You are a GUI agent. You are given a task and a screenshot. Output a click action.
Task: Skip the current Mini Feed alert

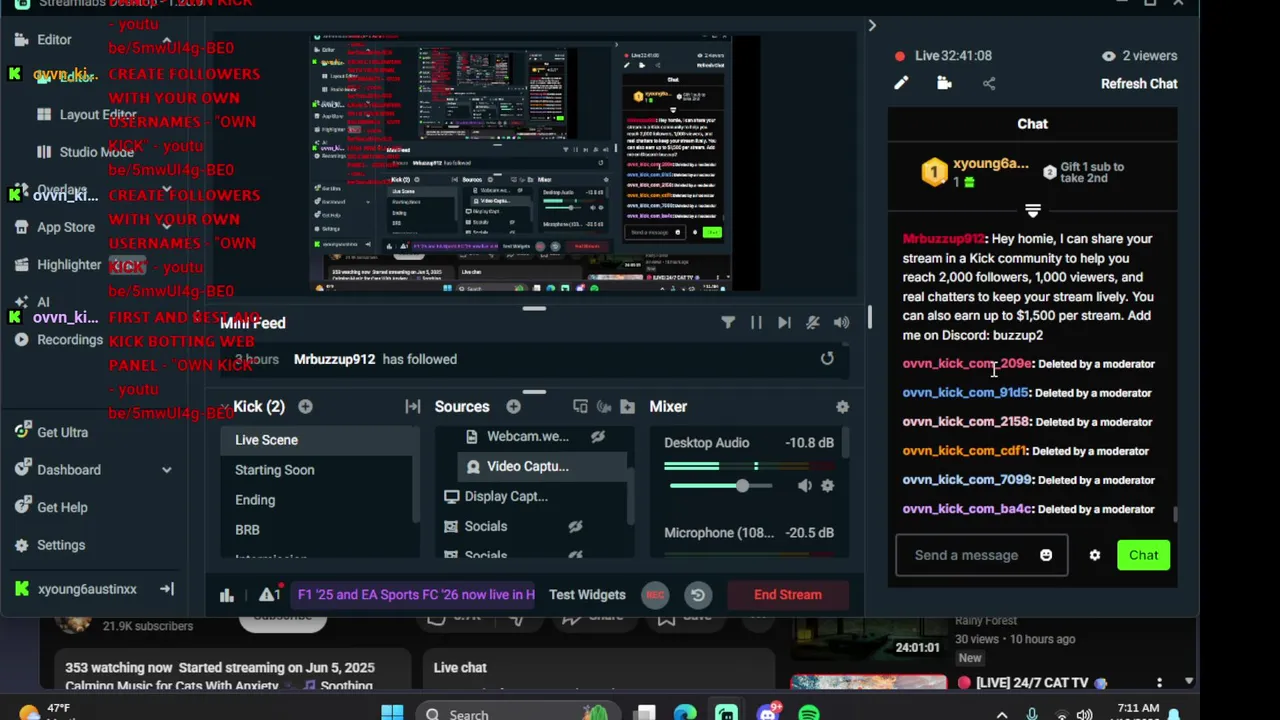point(784,322)
